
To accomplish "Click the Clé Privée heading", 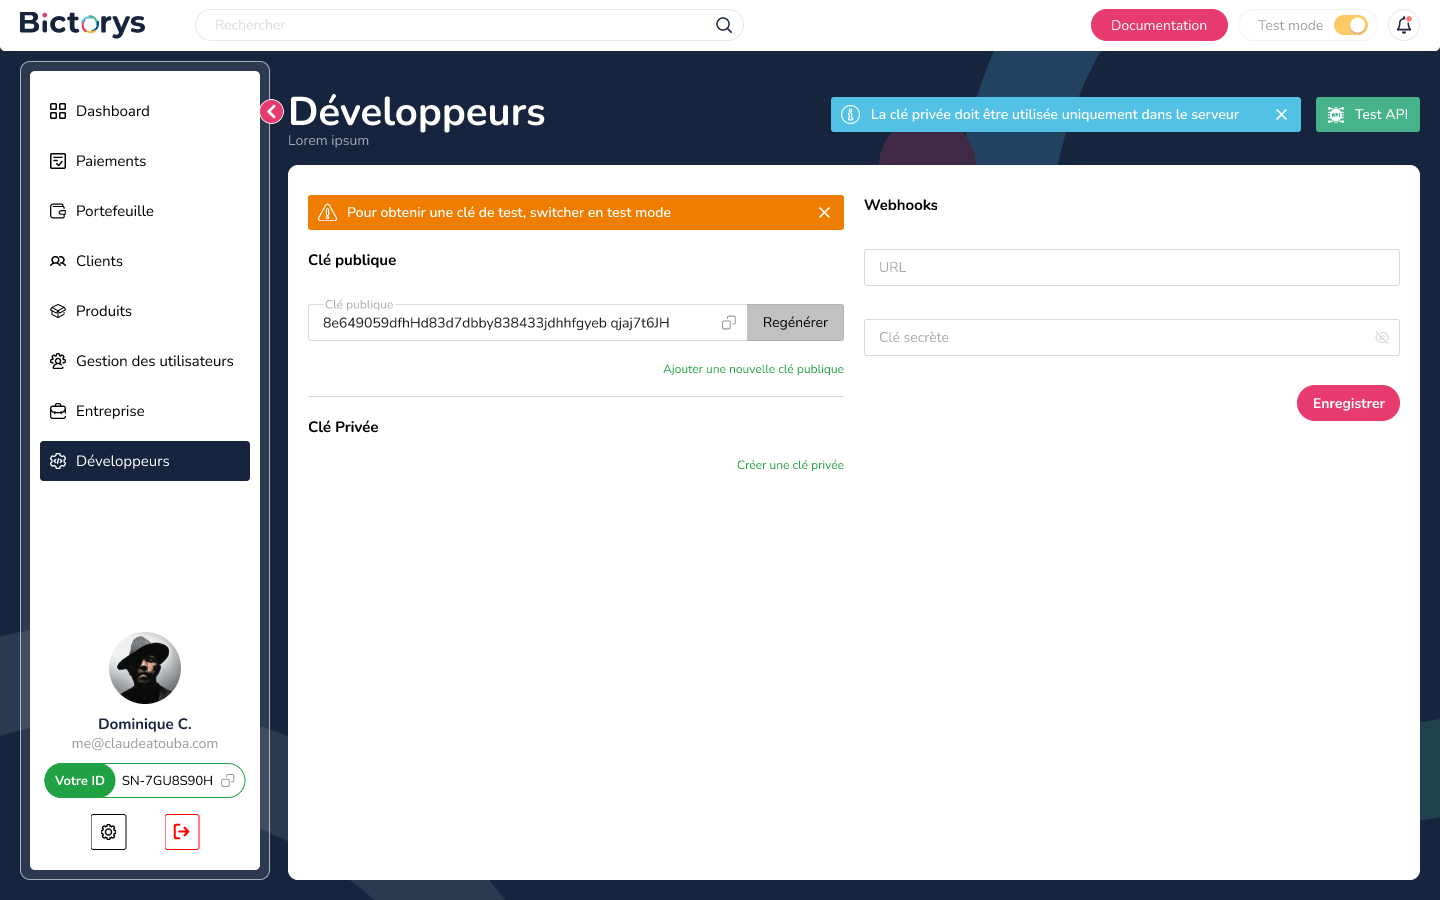I will (x=343, y=427).
